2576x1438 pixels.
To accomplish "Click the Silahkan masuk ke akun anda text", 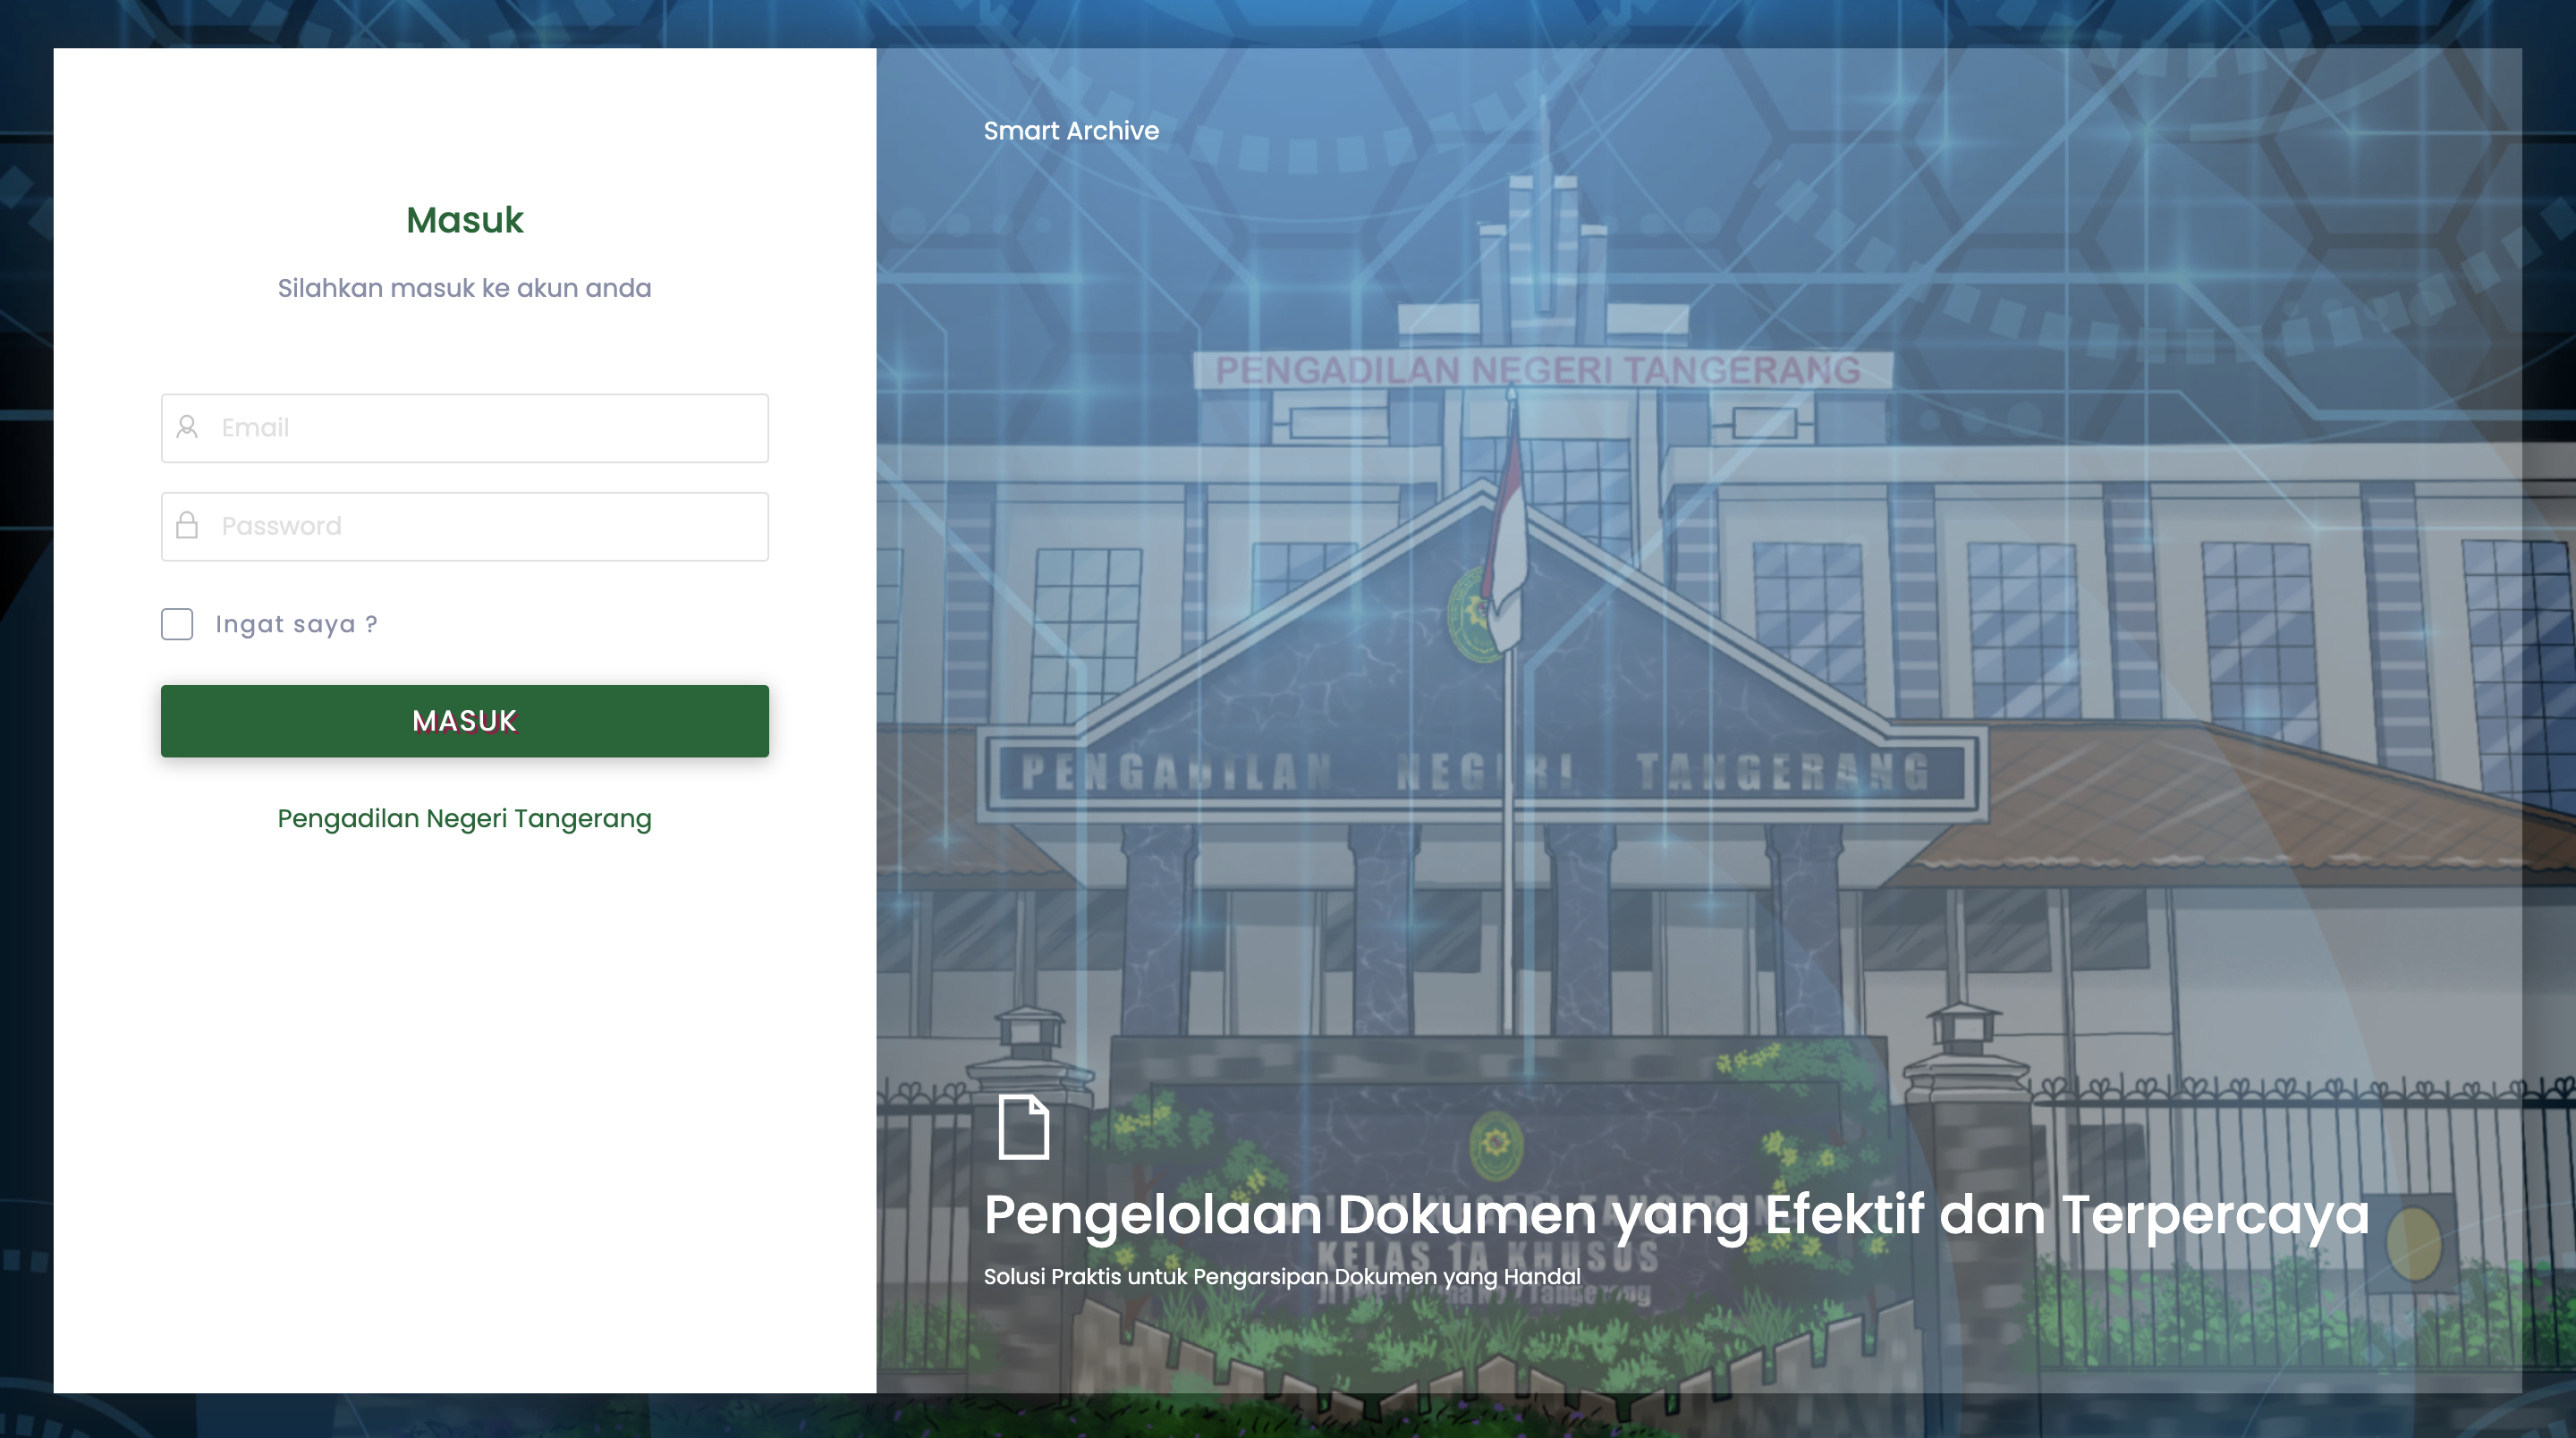I will pyautogui.click(x=464, y=288).
